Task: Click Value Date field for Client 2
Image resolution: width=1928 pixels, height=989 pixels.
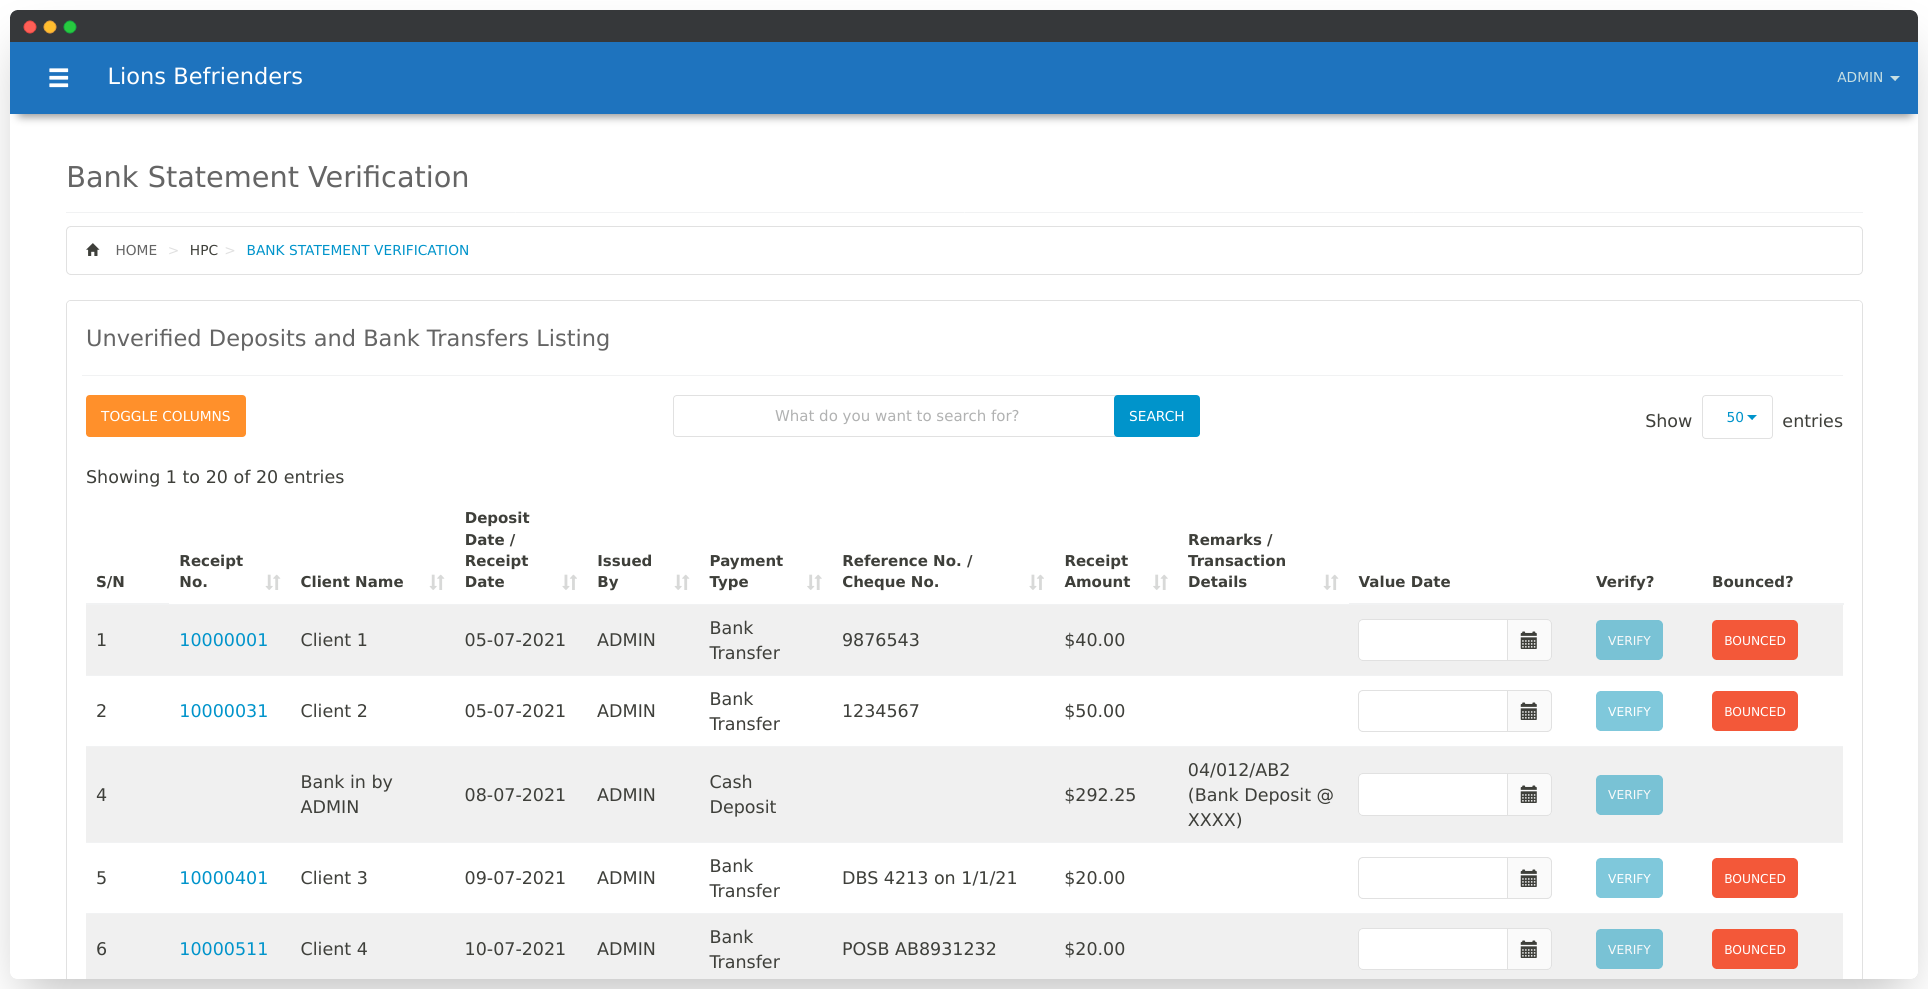Action: pos(1432,711)
